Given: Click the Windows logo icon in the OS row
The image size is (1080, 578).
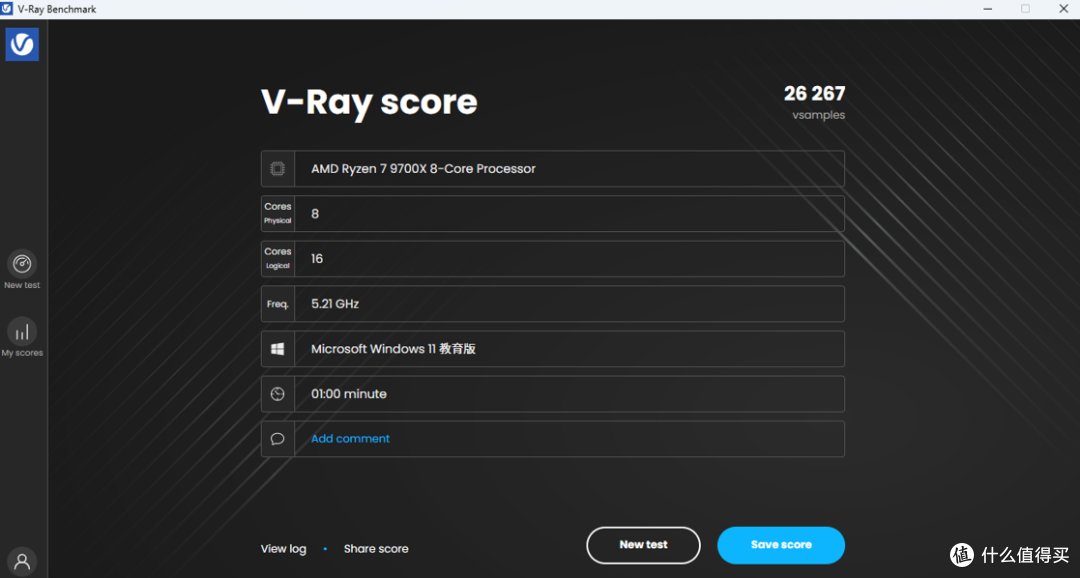Looking at the screenshot, I should tap(278, 349).
